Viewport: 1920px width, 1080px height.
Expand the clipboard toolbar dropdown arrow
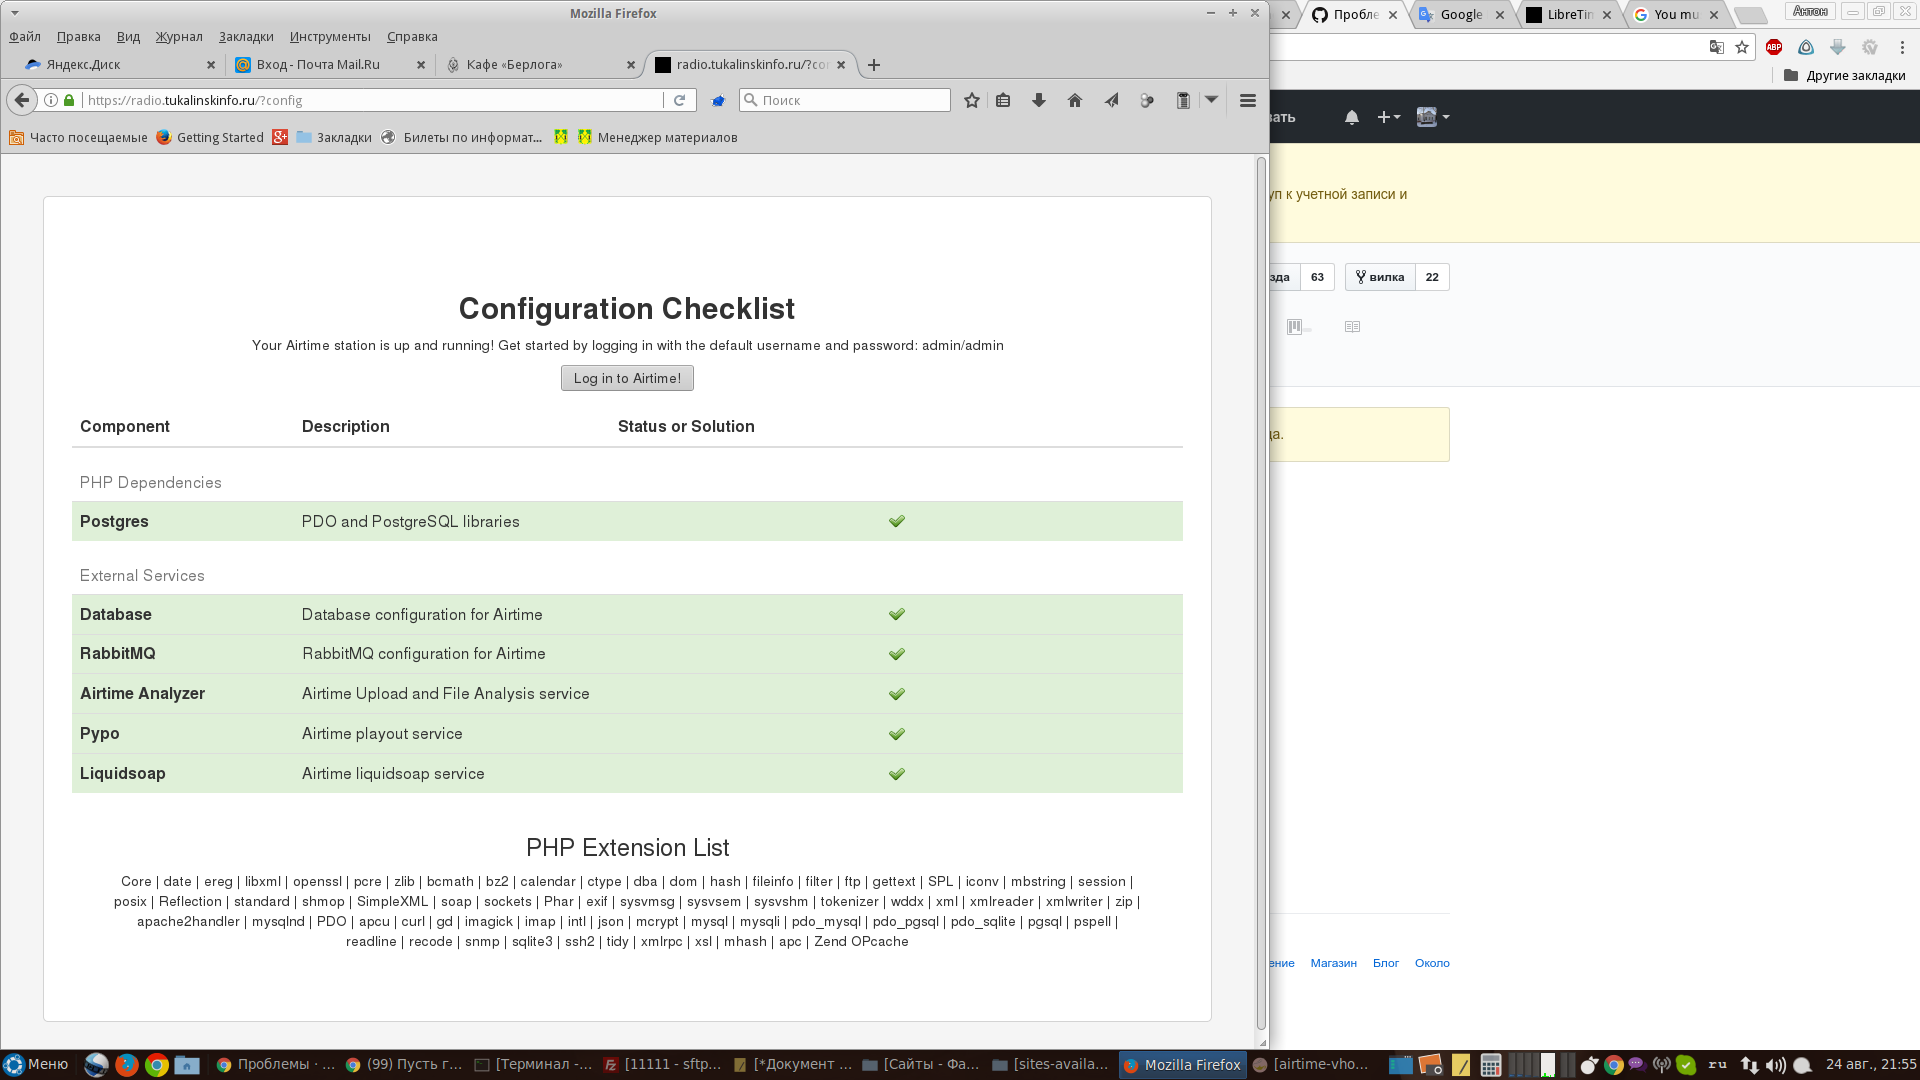(1211, 100)
